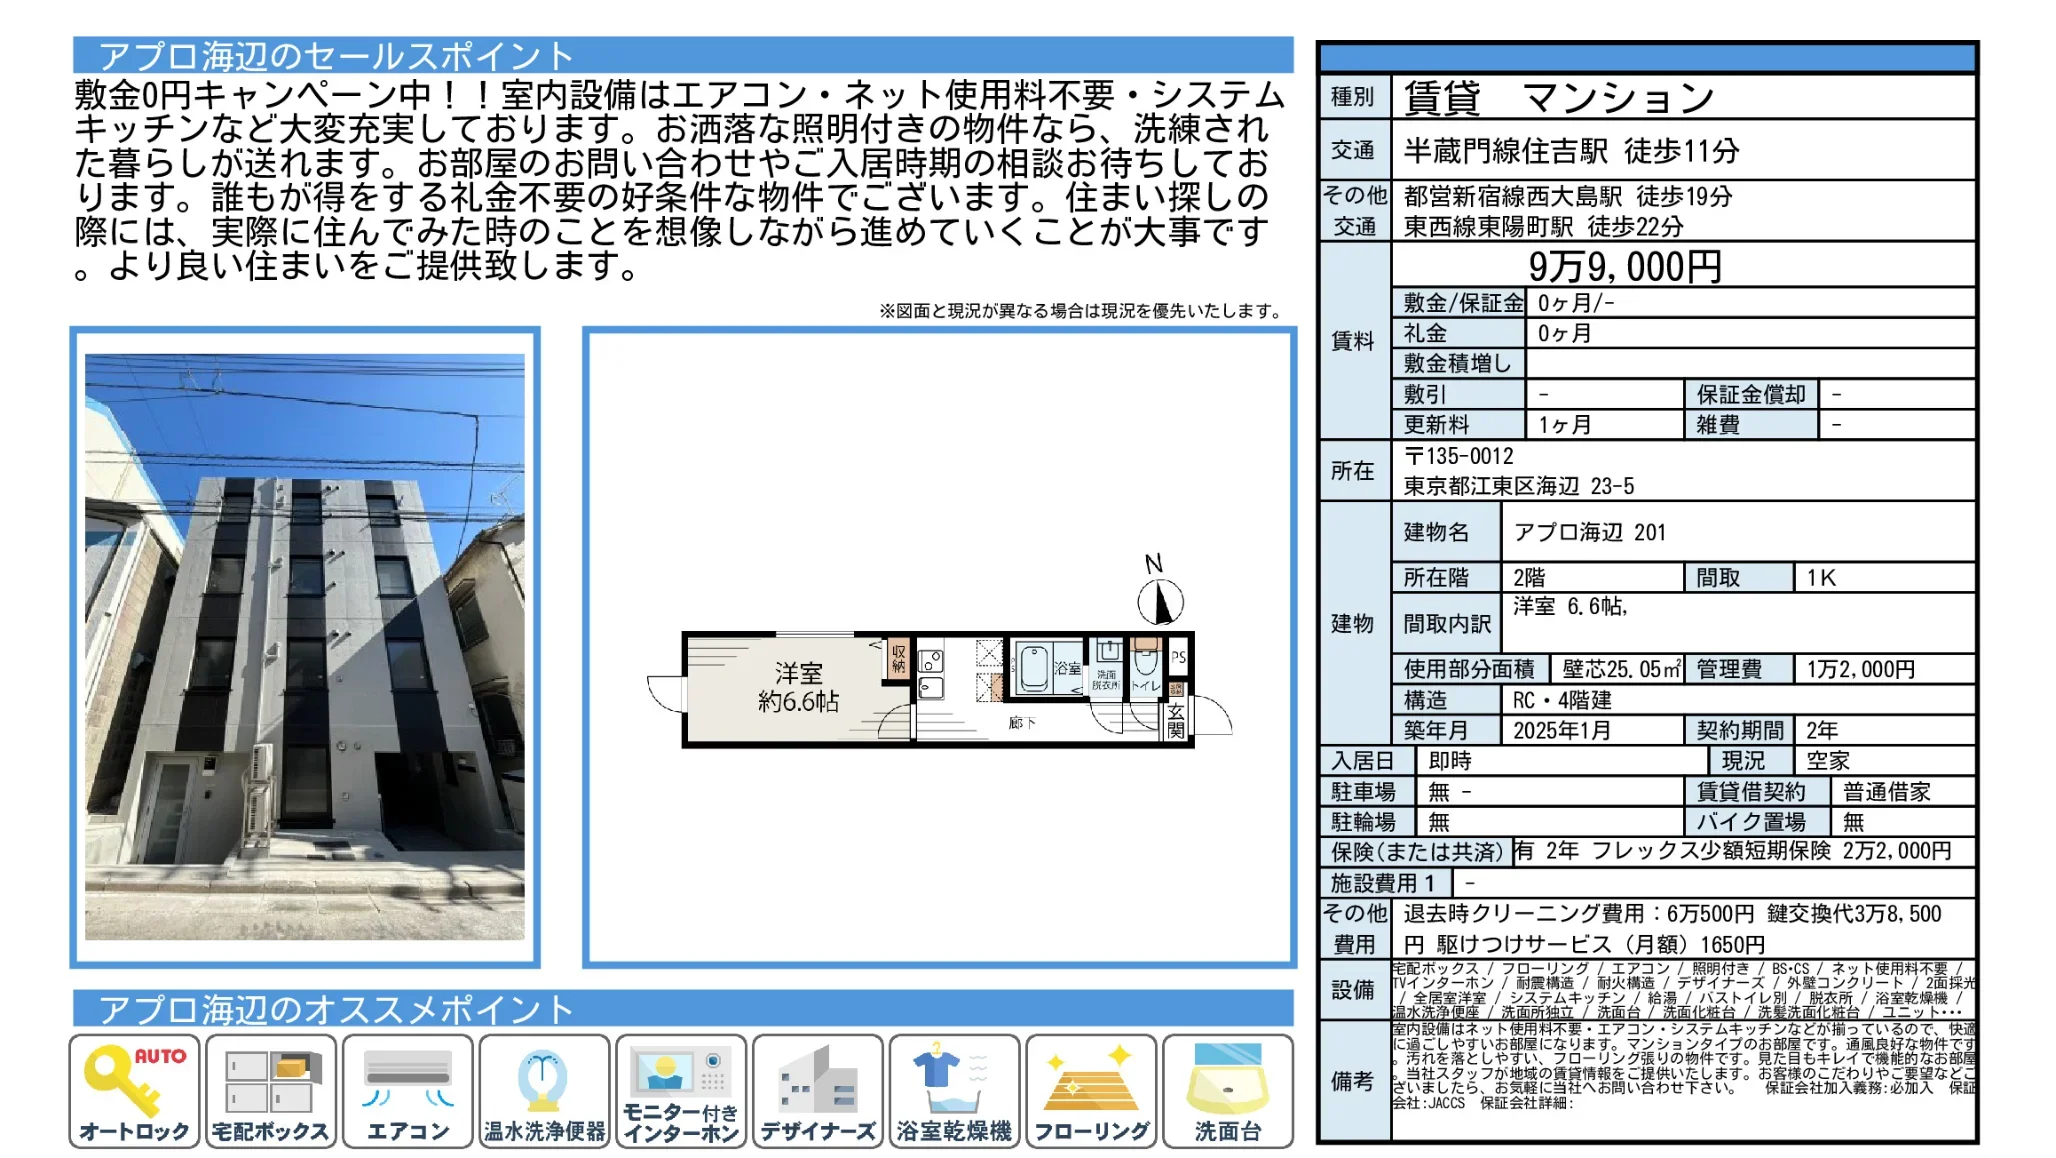Click the 半蔵門線住吉駅 徒歩11分 transit text
The width and height of the screenshot is (2056, 1158).
(x=1571, y=151)
